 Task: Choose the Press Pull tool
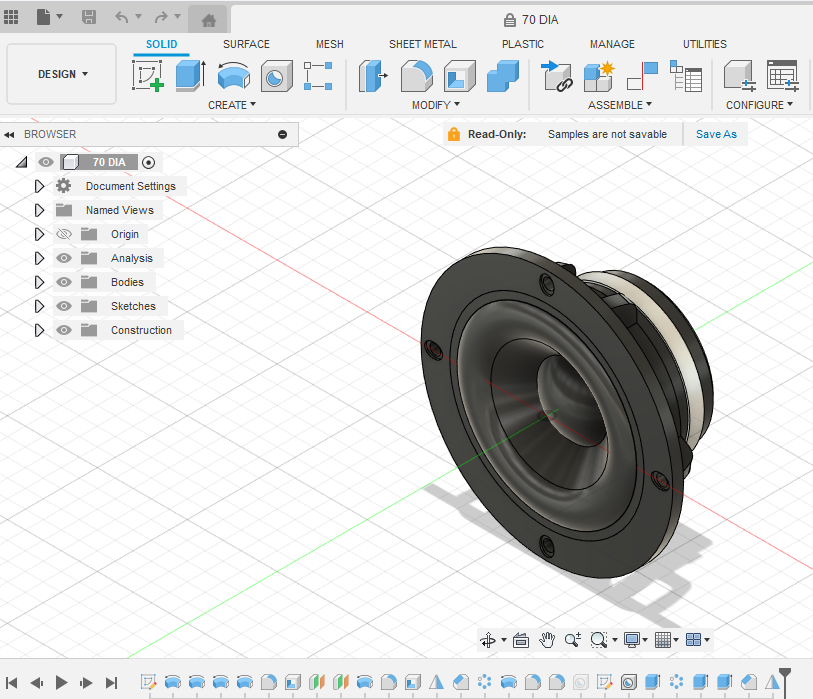373,76
